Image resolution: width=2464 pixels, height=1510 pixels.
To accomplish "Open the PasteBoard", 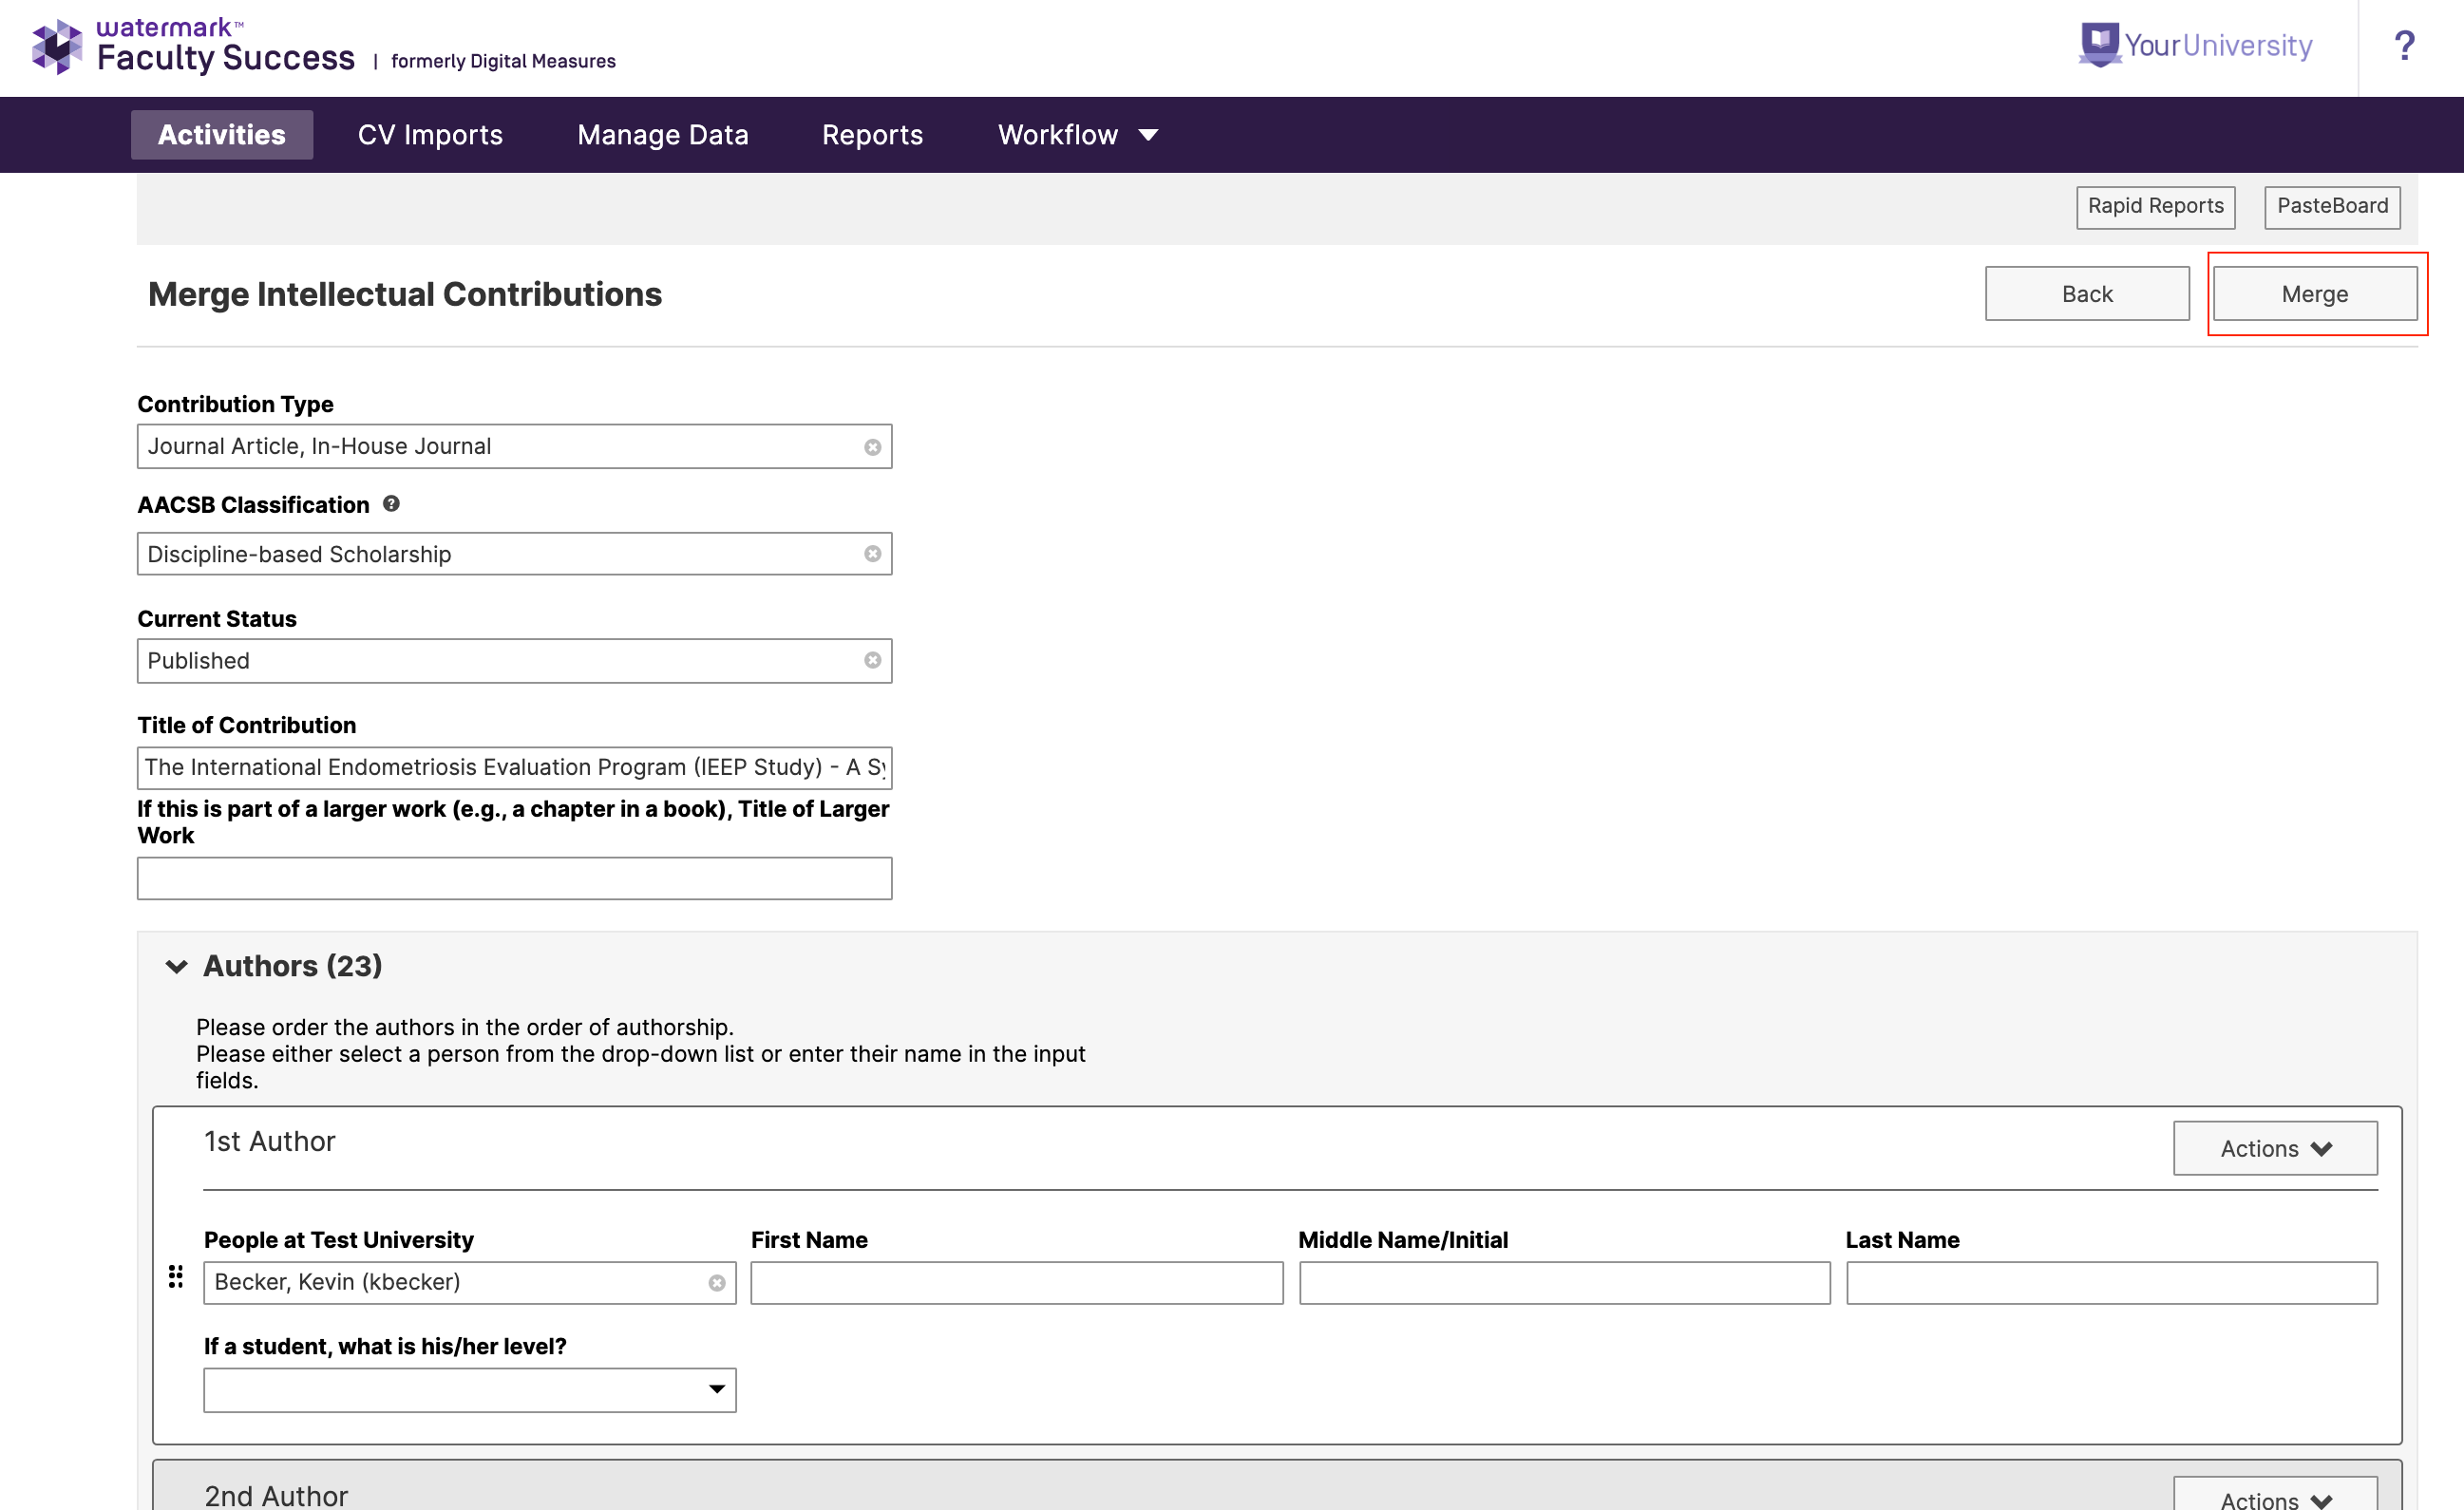I will [x=2332, y=207].
